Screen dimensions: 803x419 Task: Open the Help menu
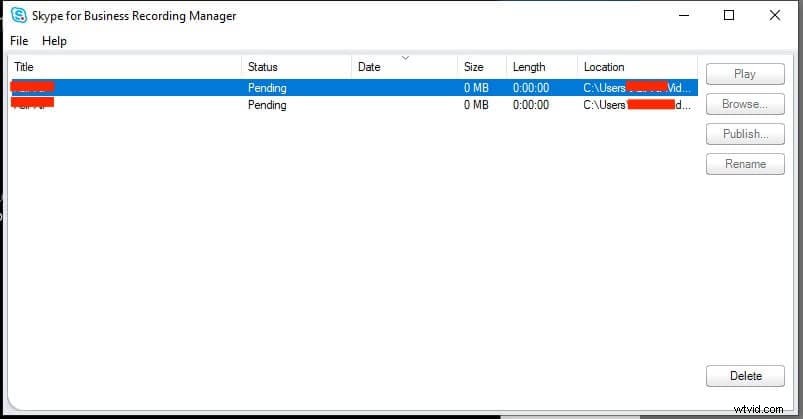point(54,41)
